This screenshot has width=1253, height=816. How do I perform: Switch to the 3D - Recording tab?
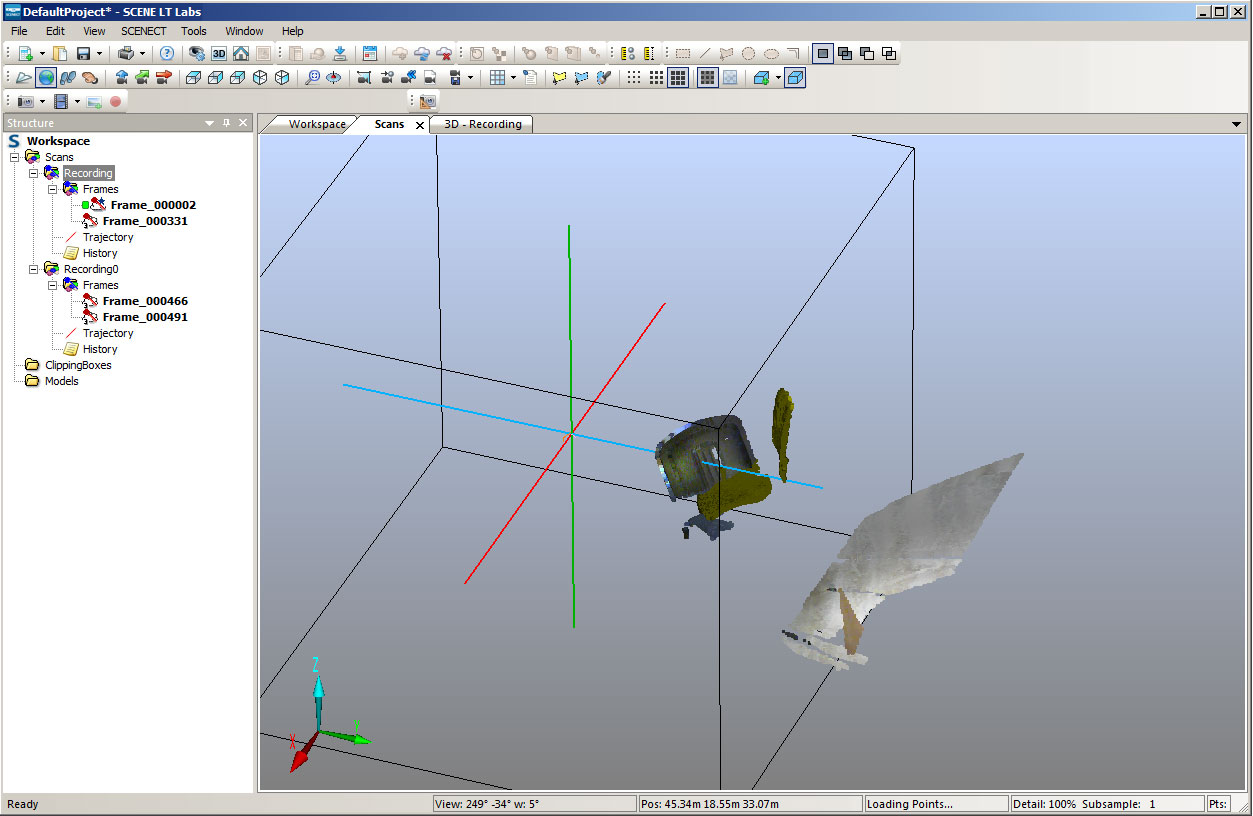(x=482, y=124)
